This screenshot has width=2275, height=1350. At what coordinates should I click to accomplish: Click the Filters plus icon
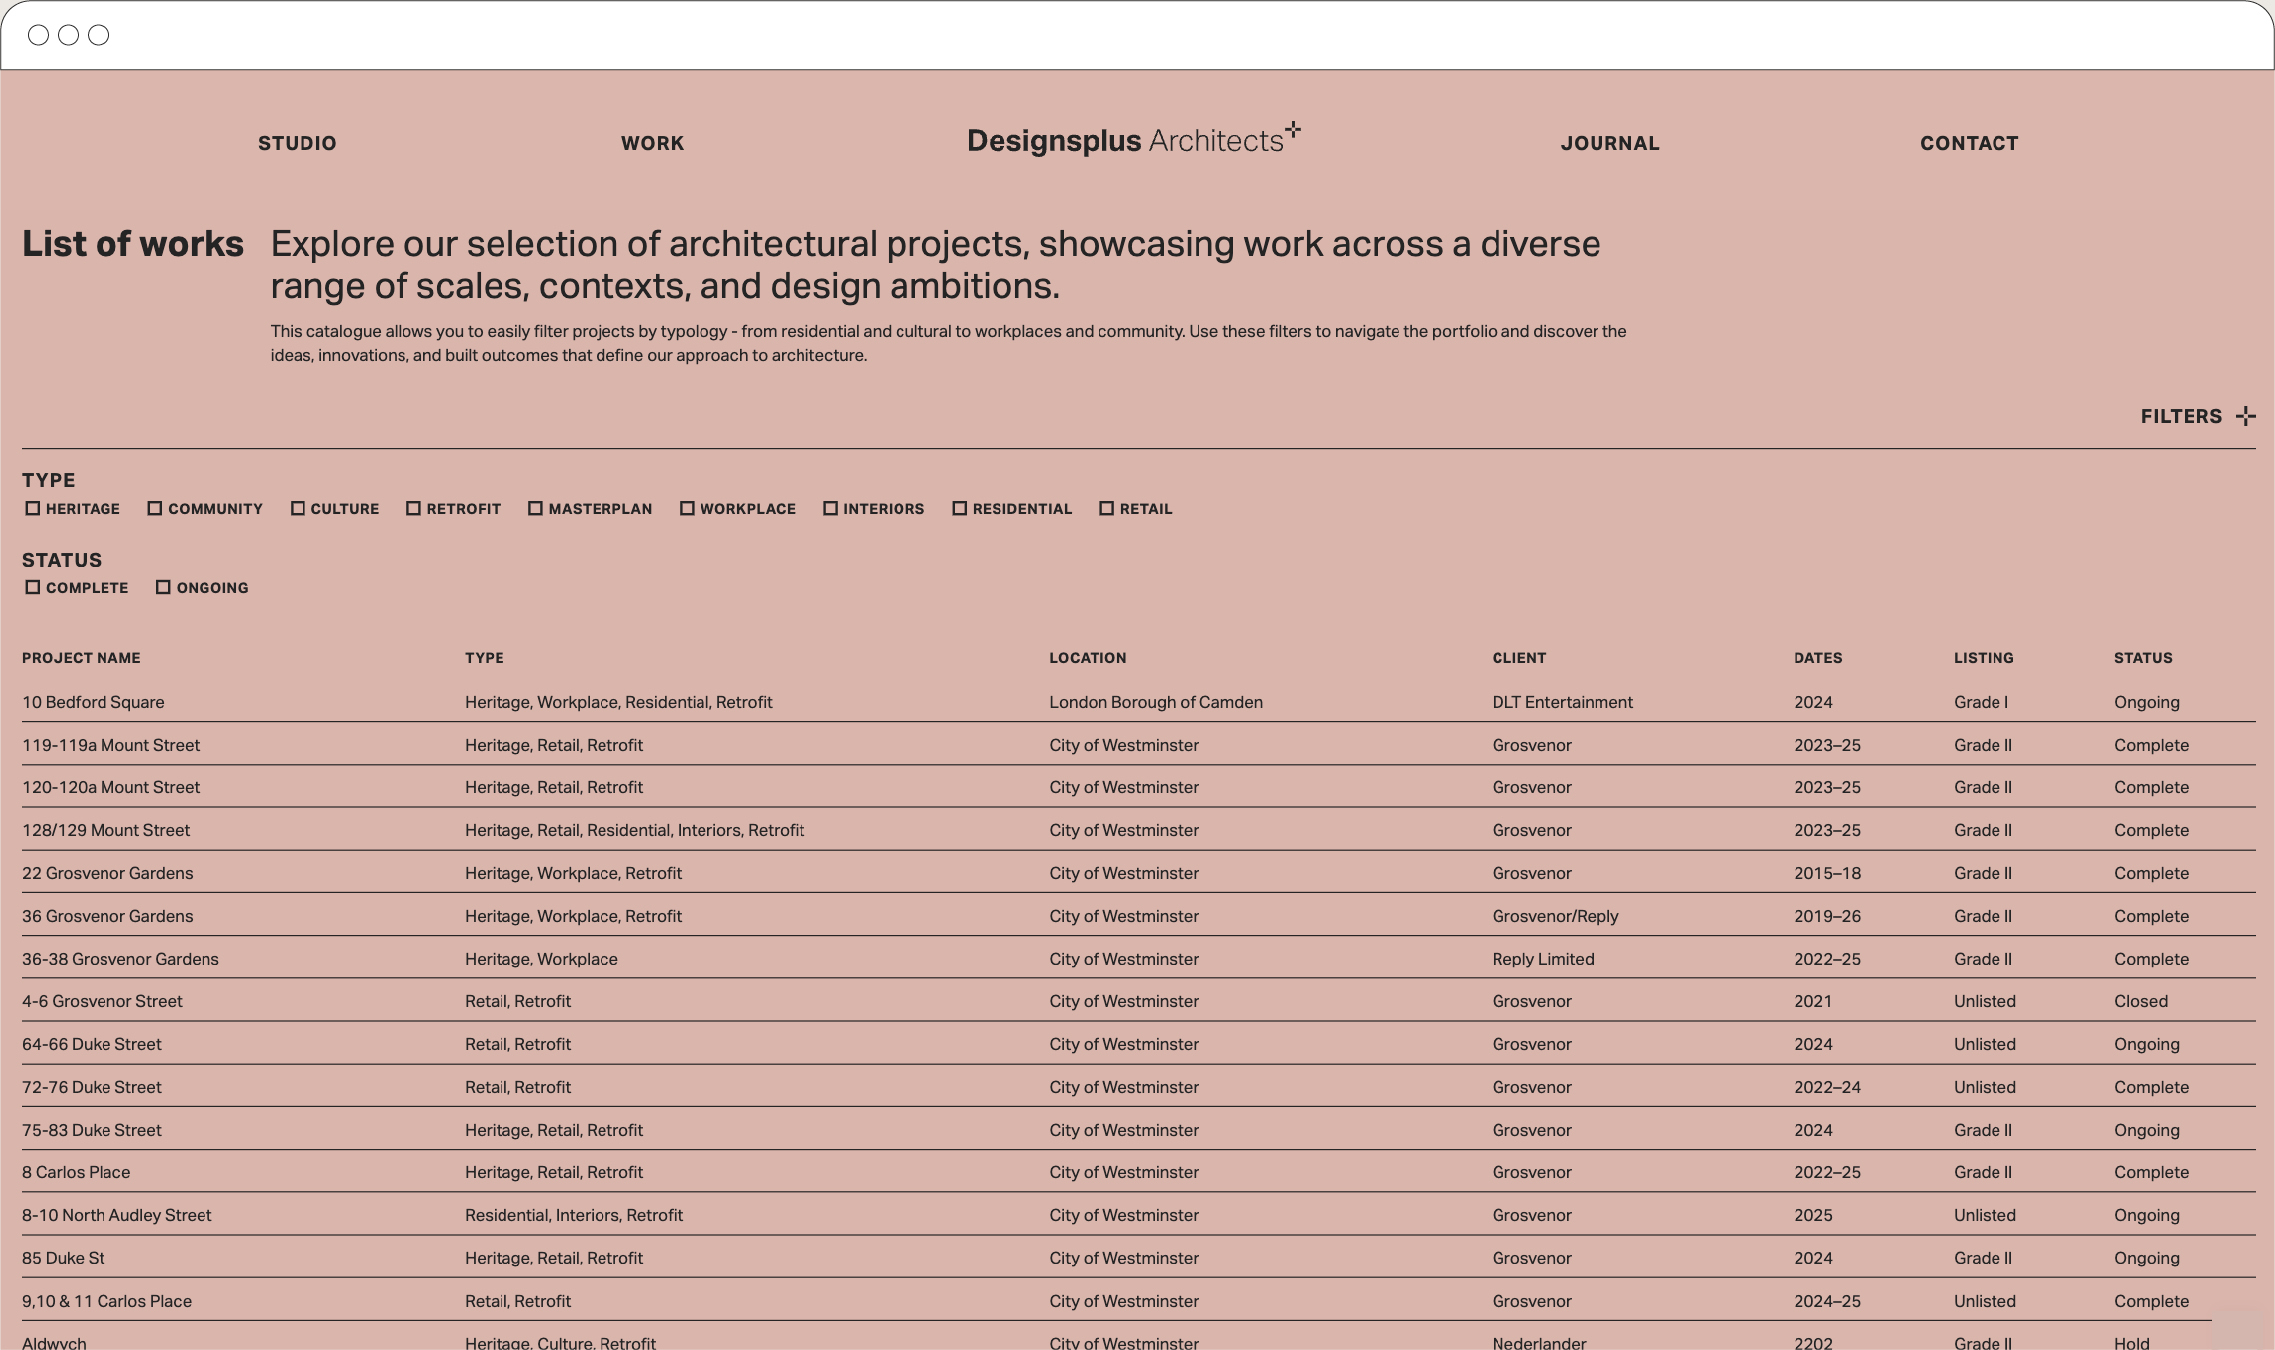click(x=2246, y=416)
